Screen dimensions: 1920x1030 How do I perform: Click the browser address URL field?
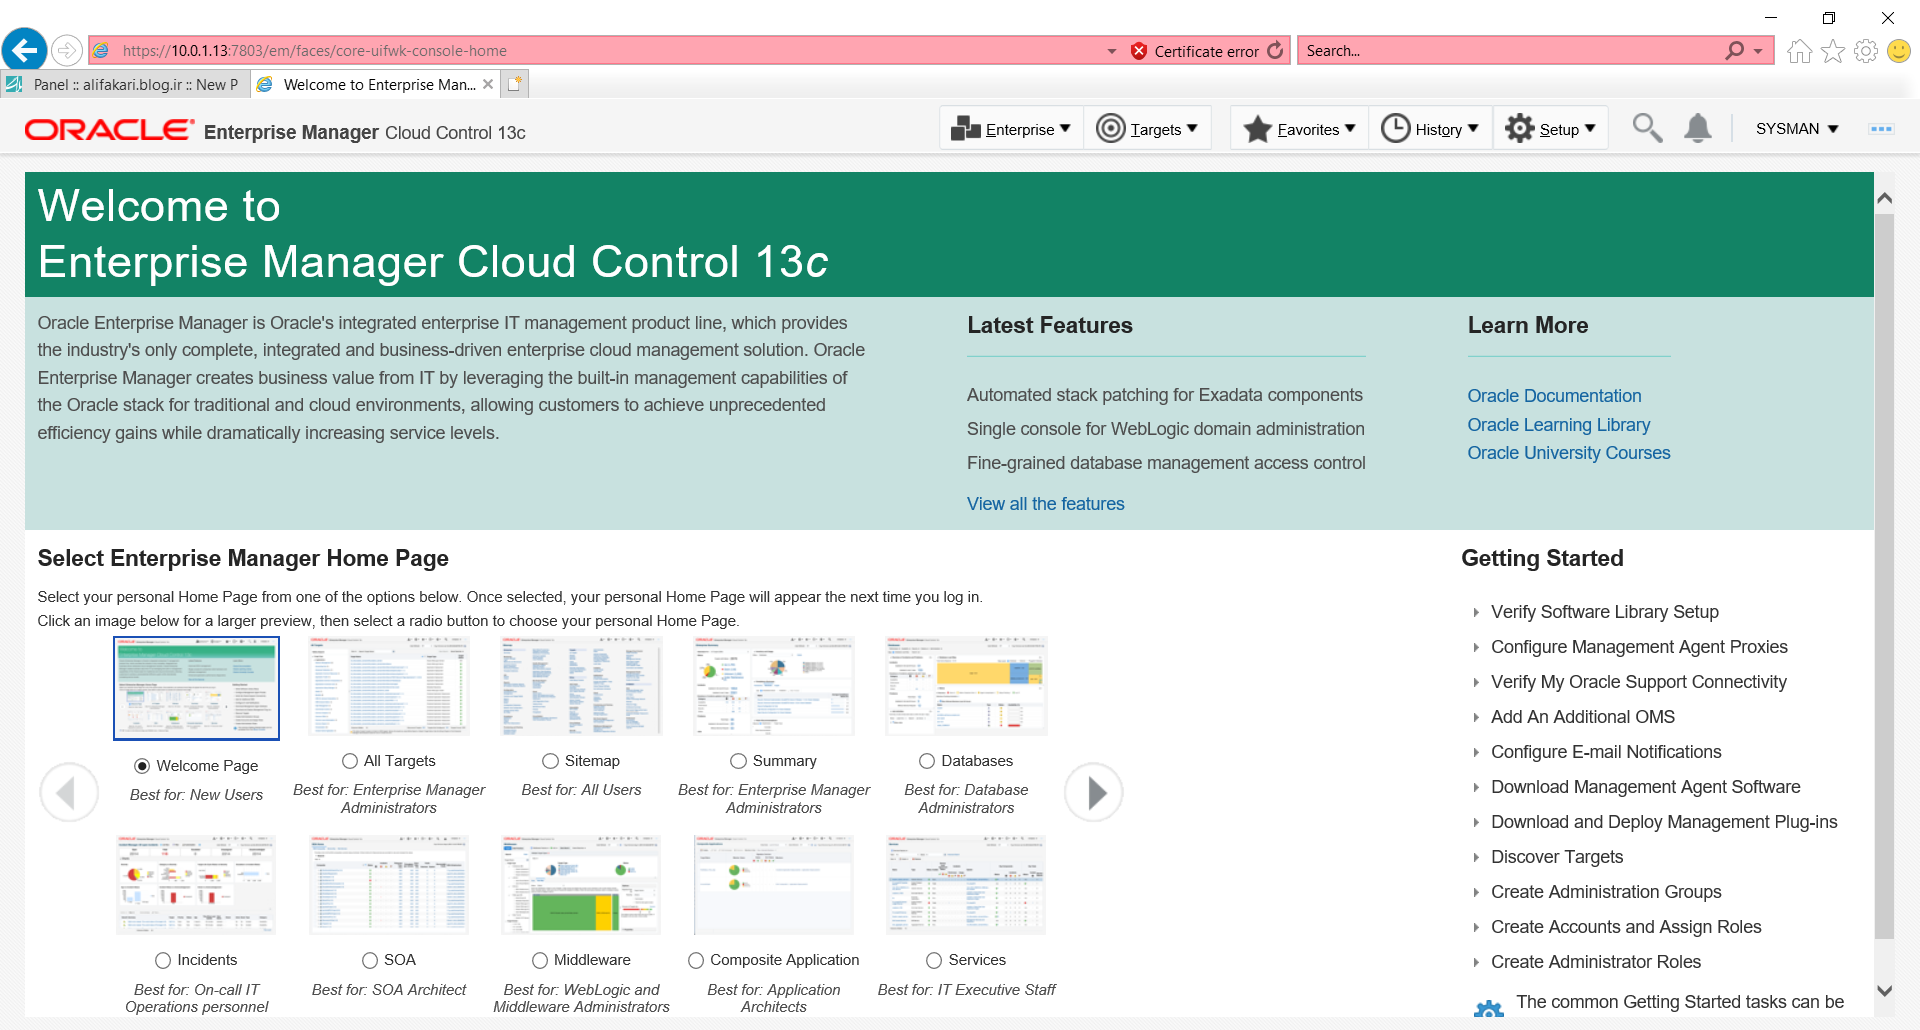coord(600,51)
